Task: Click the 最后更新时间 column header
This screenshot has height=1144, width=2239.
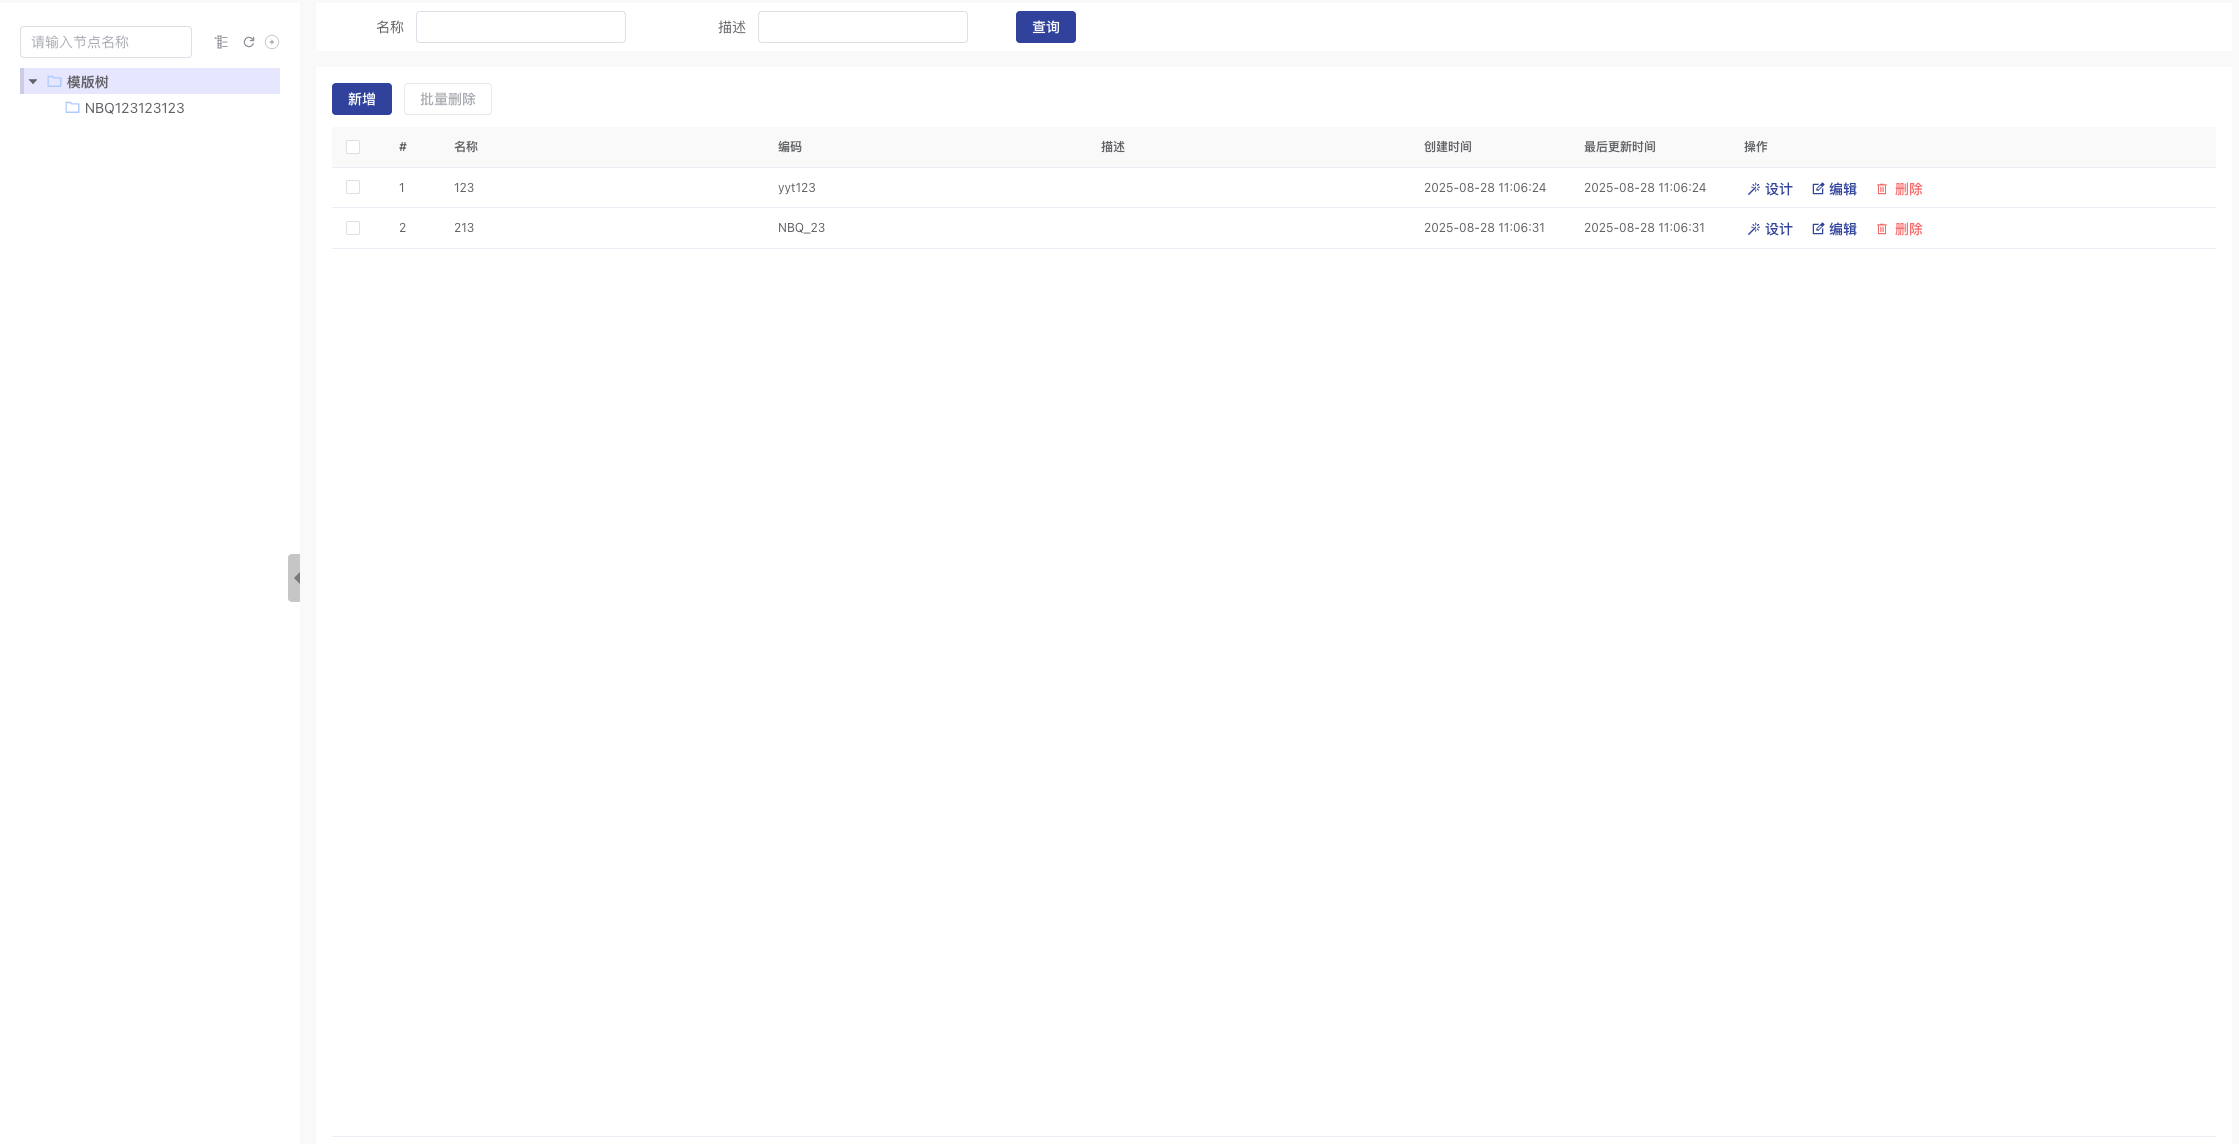Action: 1620,147
